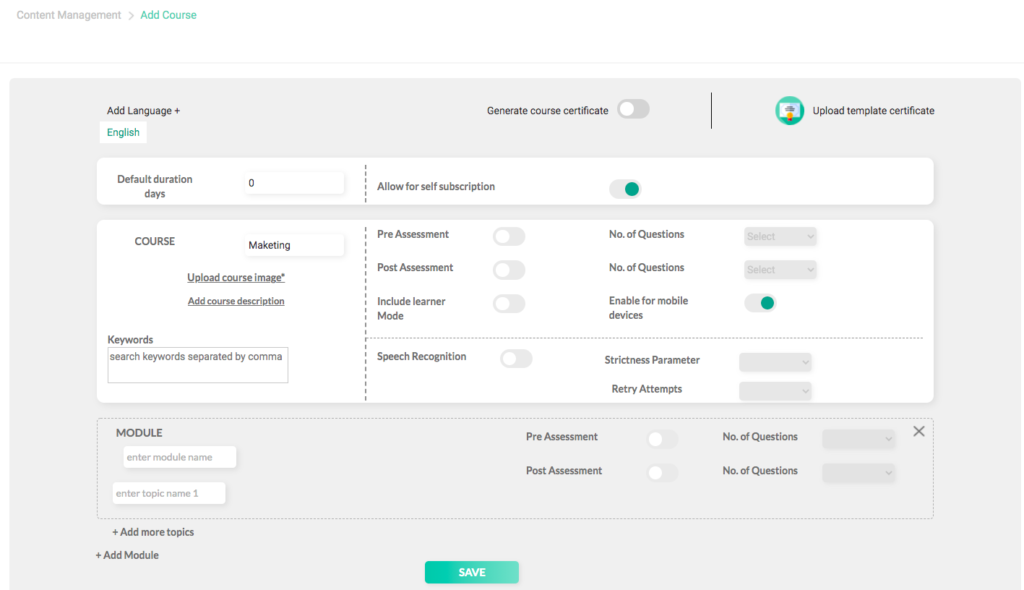This screenshot has width=1024, height=590.
Task: Switch on Speech Recognition toggle
Action: point(516,358)
